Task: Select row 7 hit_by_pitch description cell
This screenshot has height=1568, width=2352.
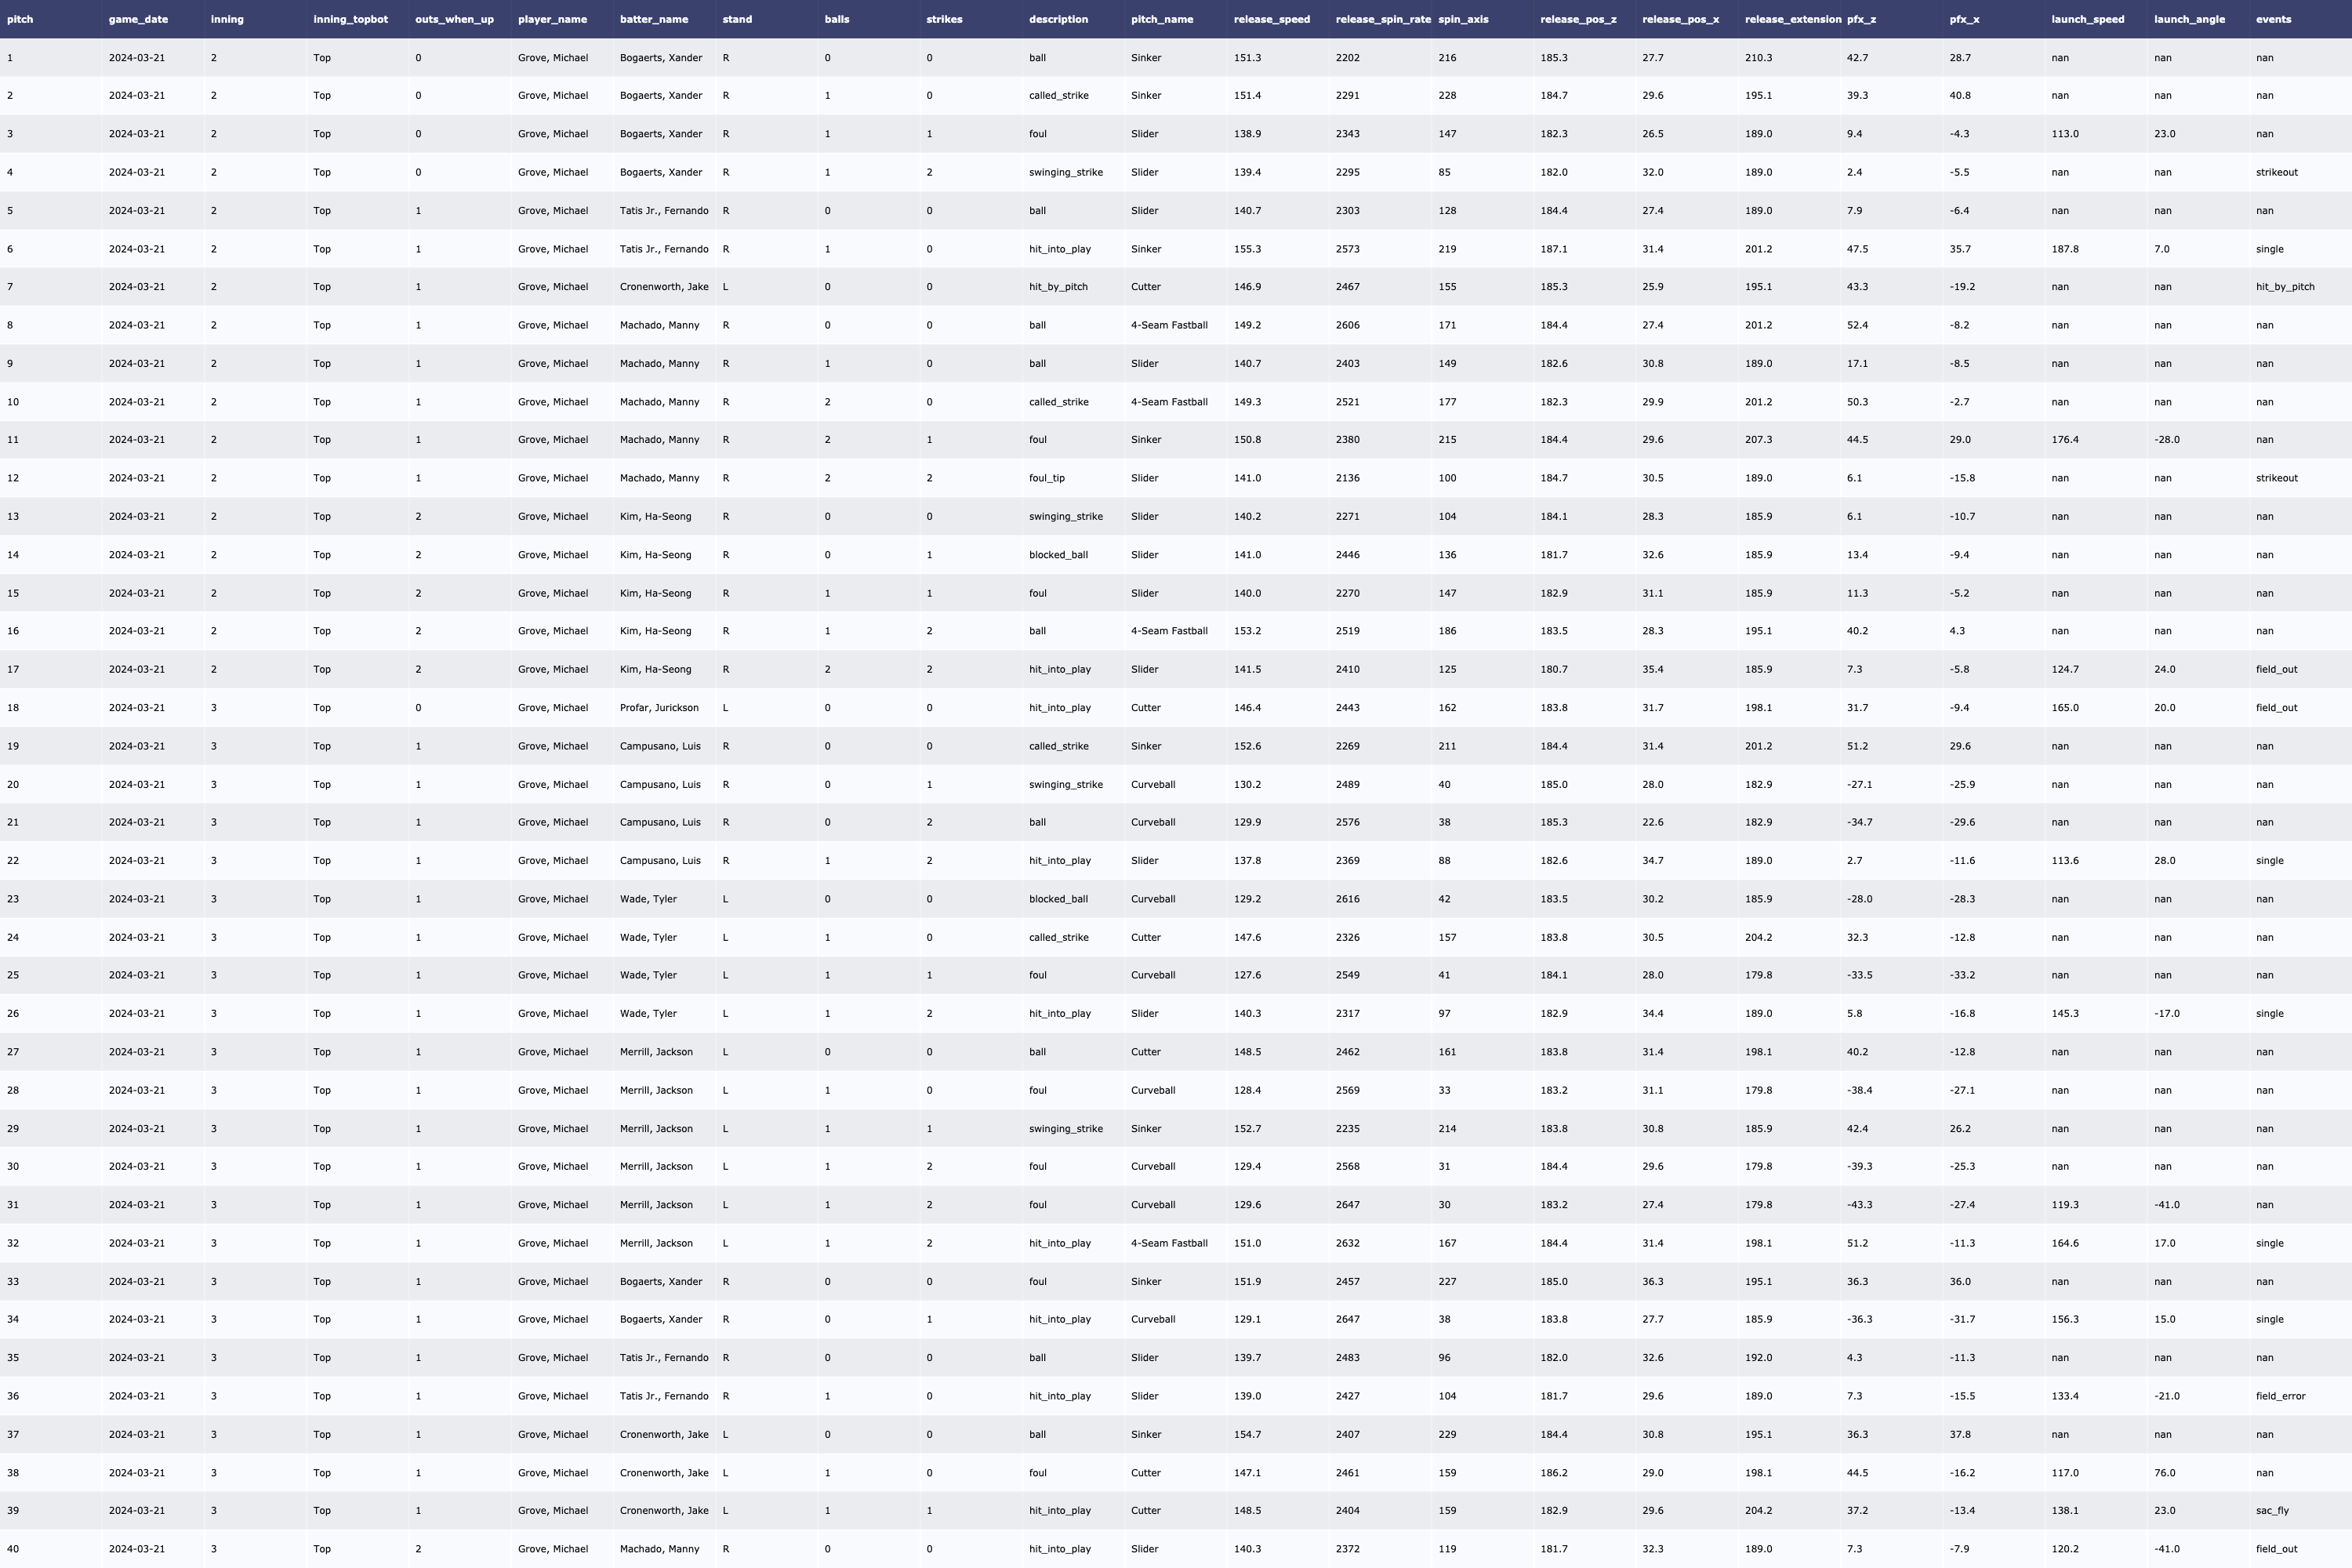Action: (x=1058, y=287)
